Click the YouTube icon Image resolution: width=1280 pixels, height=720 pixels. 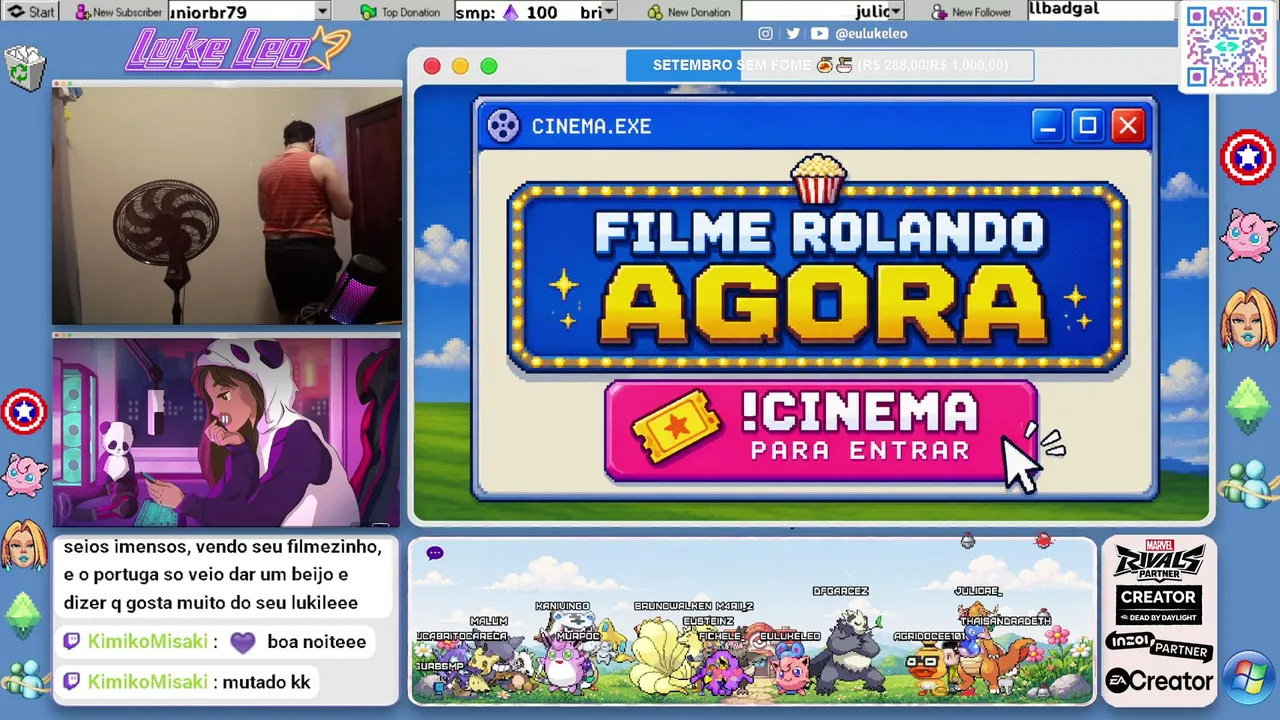(820, 33)
